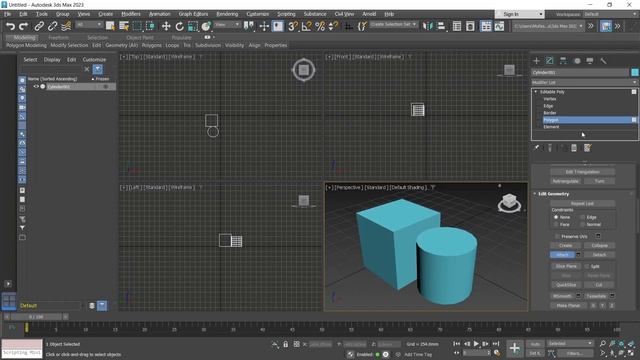Click Configure Modifier Sets icon
640x360 pixels.
click(587, 148)
